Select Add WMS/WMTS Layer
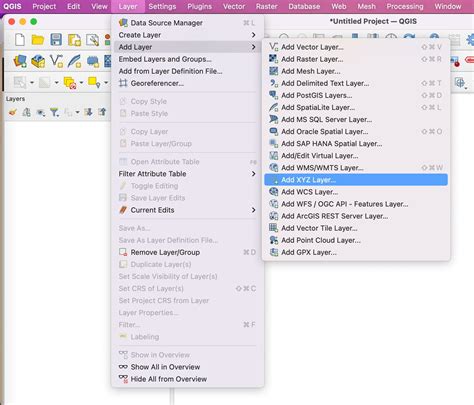Viewport: 474px width, 405px height. 356,168
